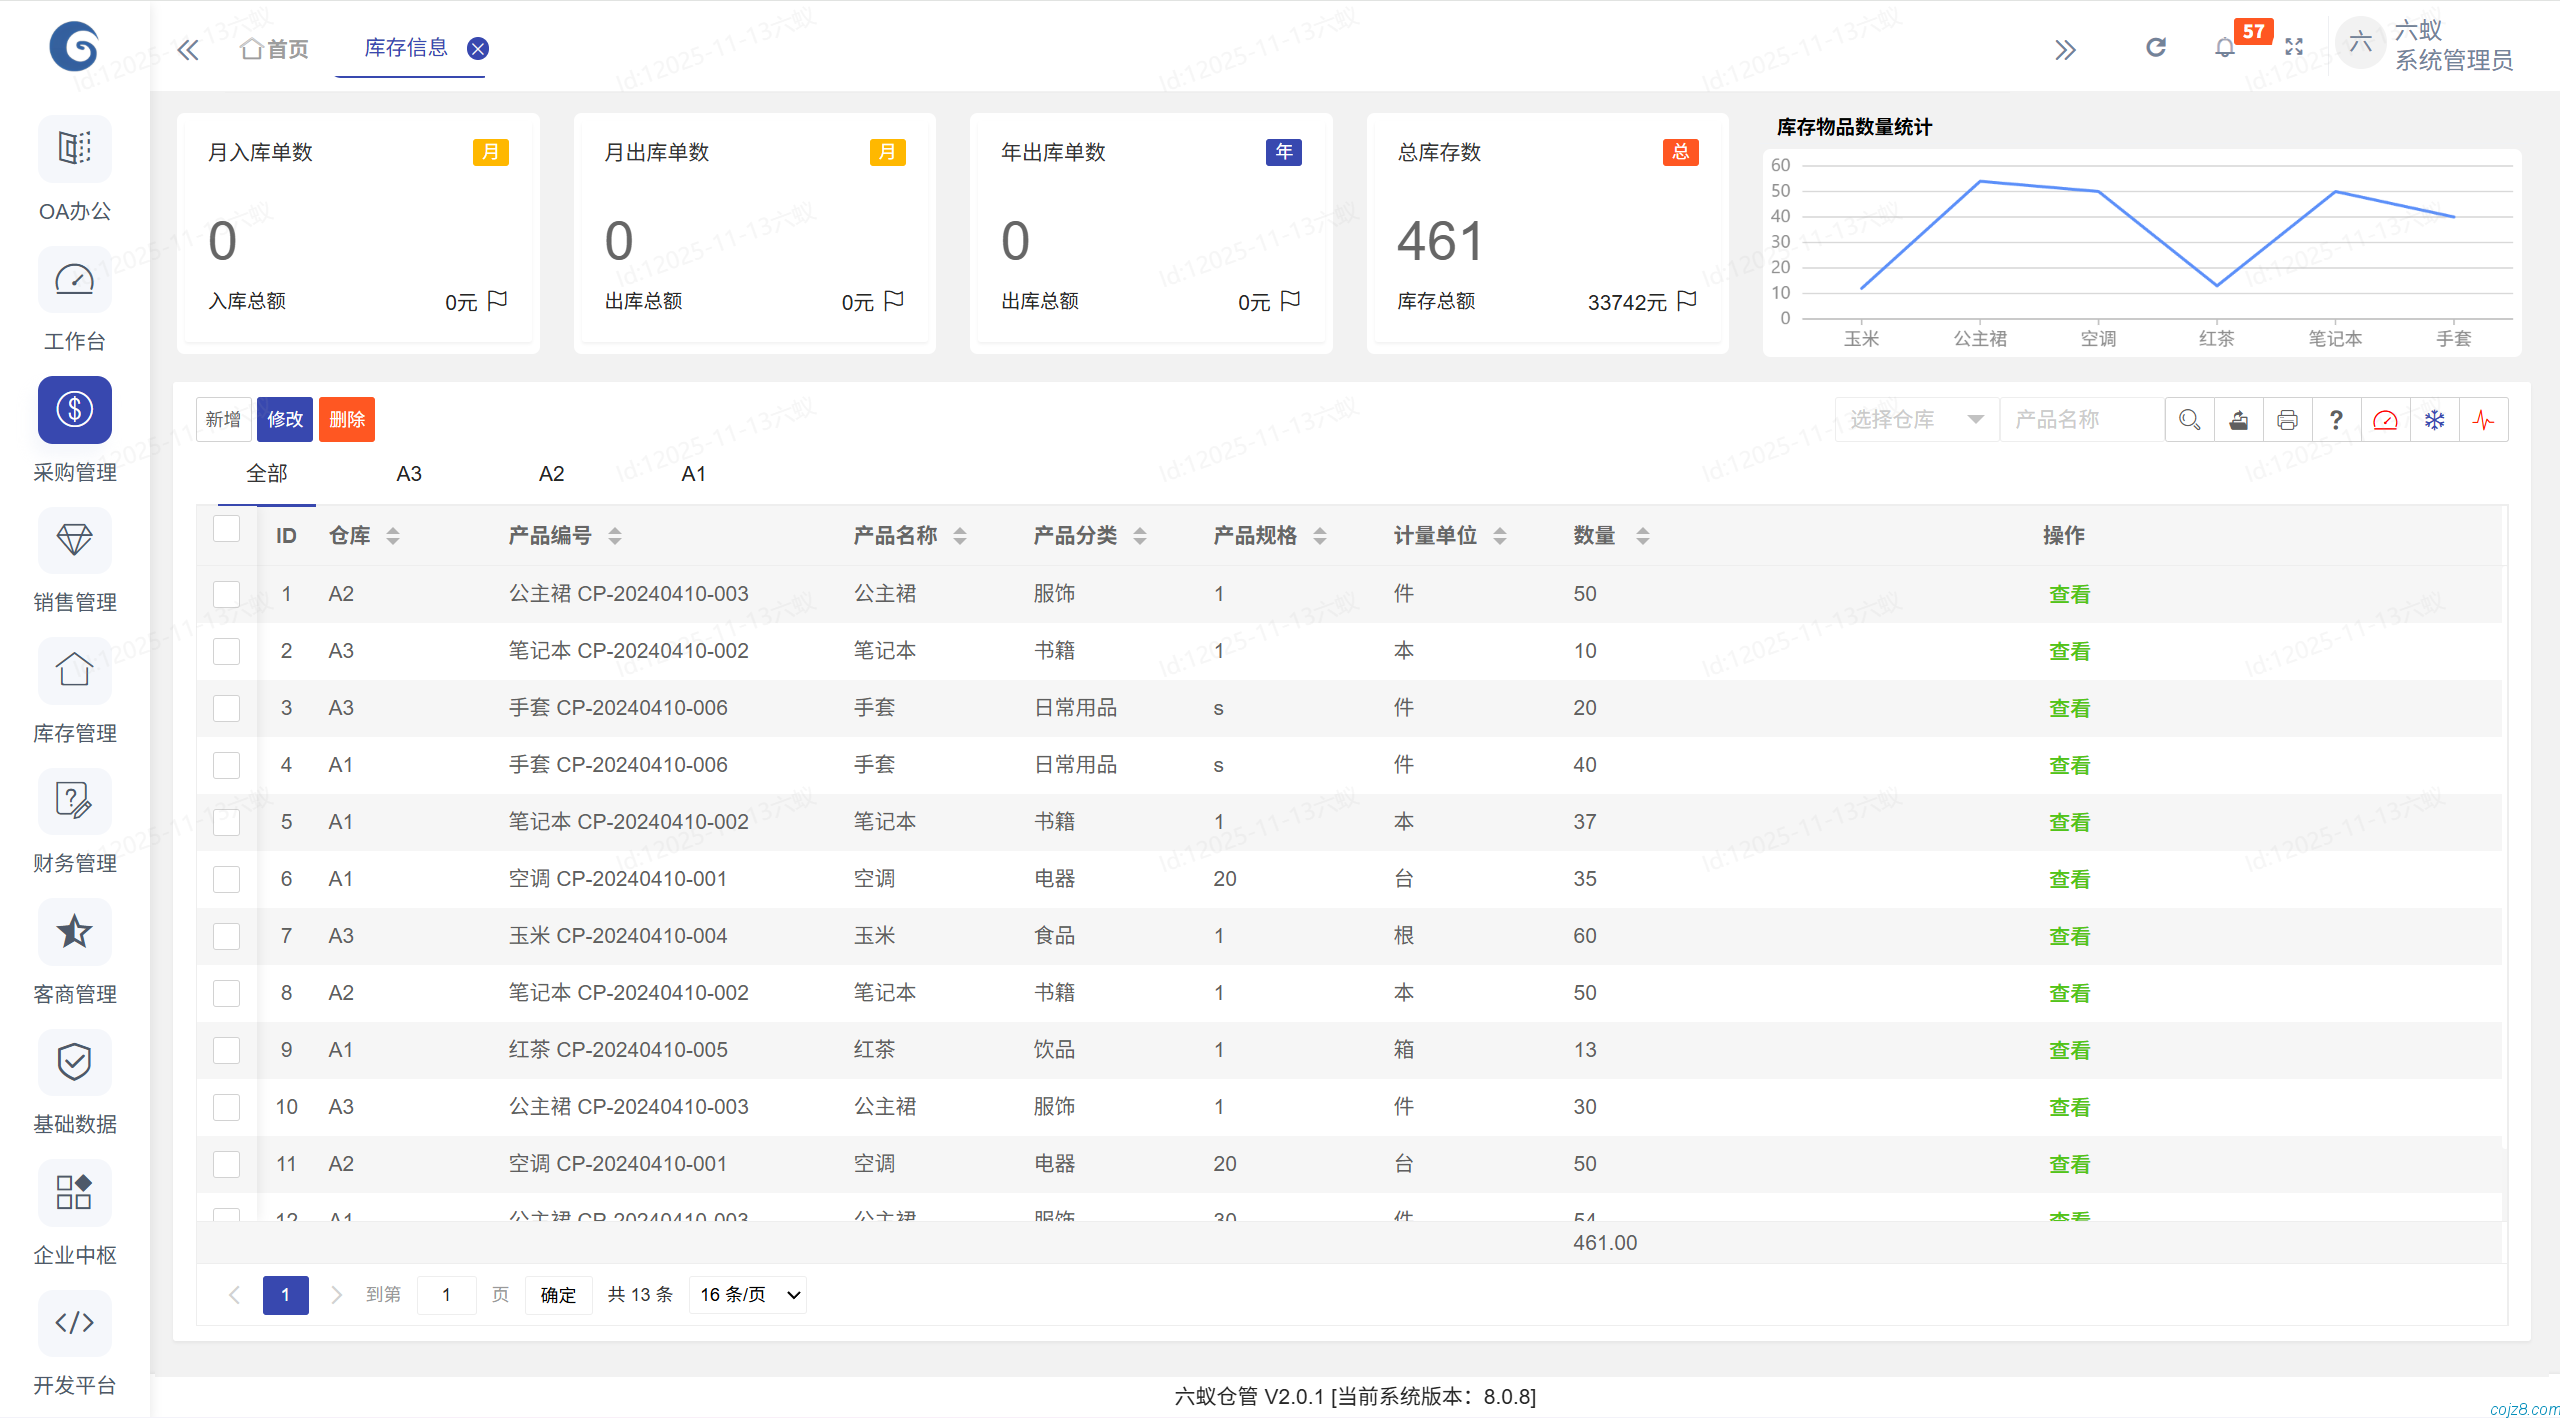Check the select-all checkbox in table header
The width and height of the screenshot is (2560, 1418).
[227, 529]
